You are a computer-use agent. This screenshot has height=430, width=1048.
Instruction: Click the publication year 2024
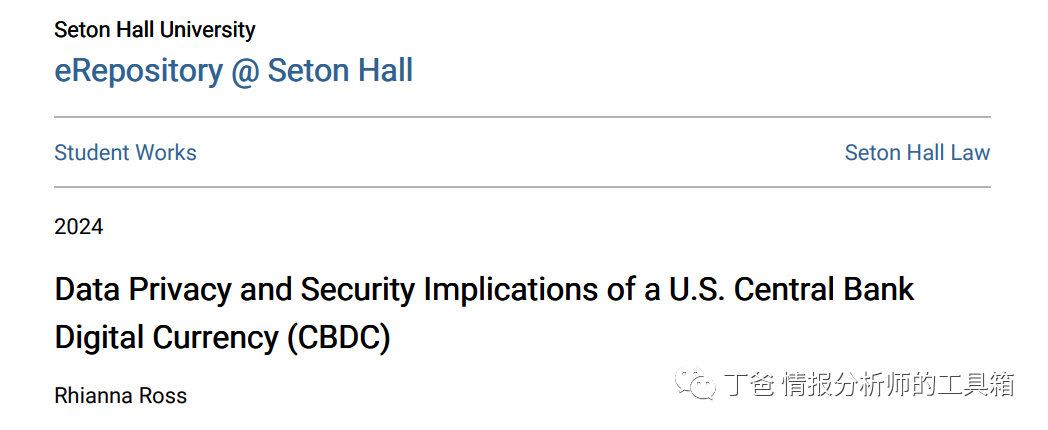pos(79,227)
